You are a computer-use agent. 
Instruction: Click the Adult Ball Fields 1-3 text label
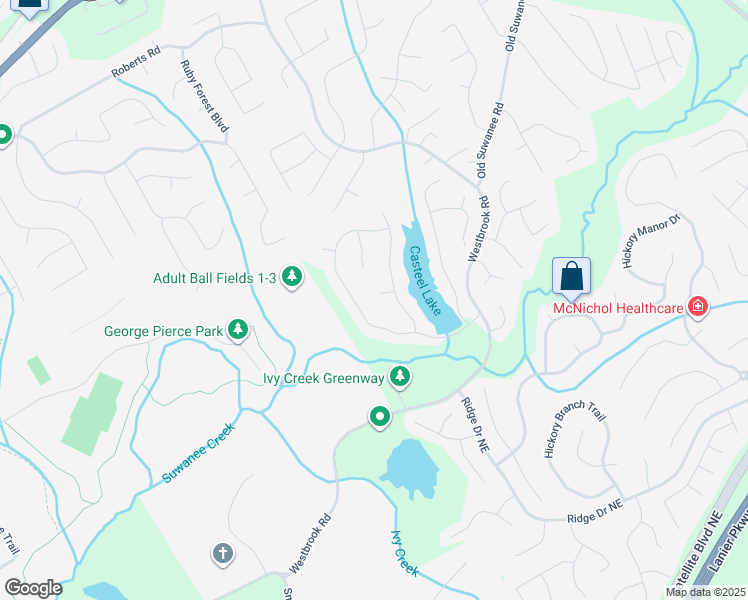click(215, 278)
